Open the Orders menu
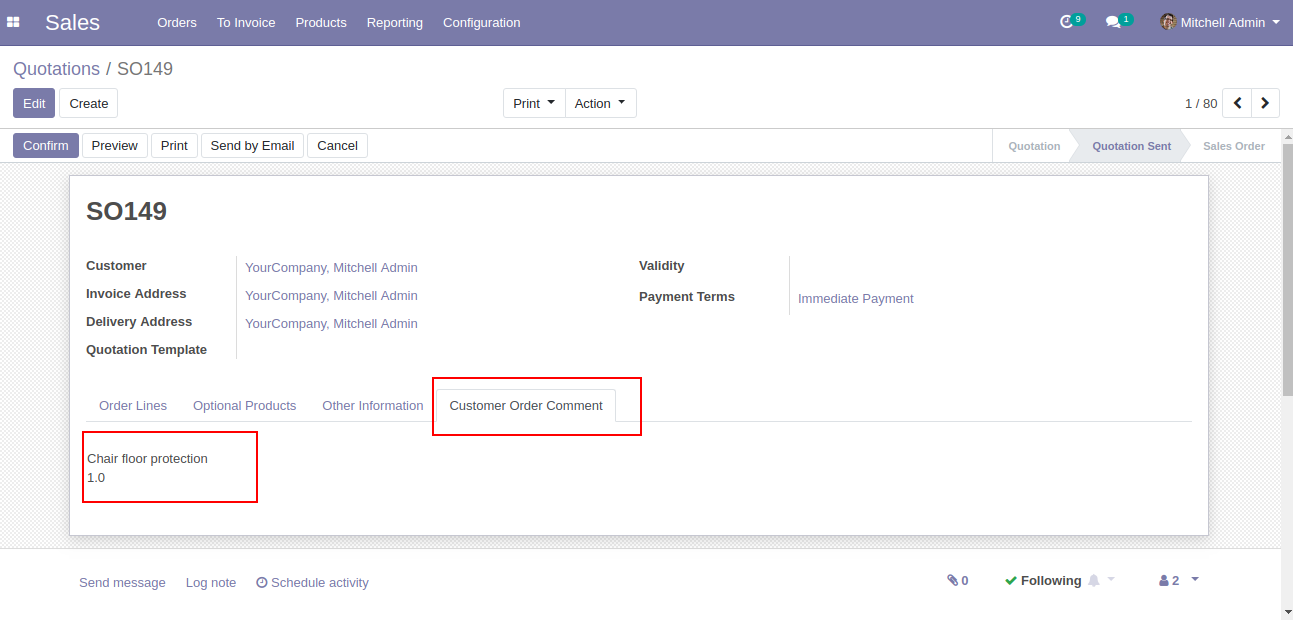 tap(177, 22)
